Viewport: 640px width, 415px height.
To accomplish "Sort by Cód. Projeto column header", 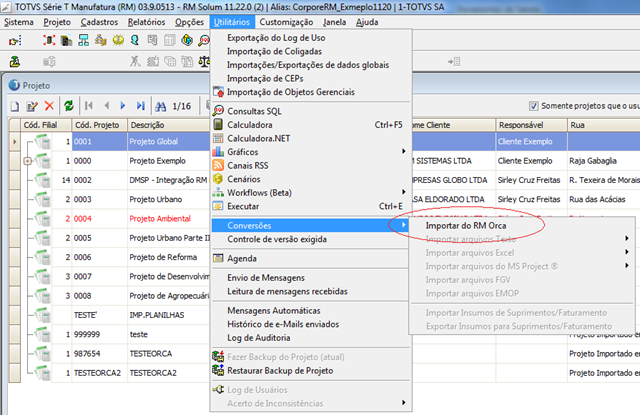I will tap(100, 125).
